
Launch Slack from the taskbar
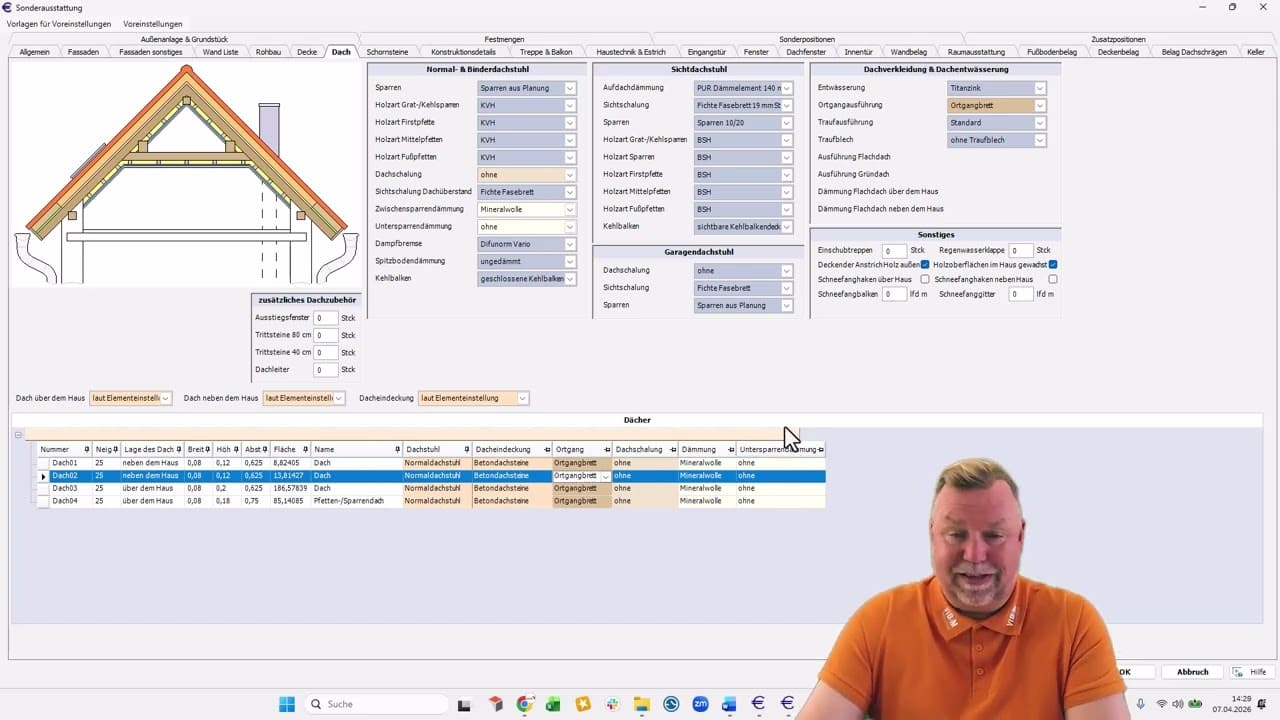tap(612, 704)
